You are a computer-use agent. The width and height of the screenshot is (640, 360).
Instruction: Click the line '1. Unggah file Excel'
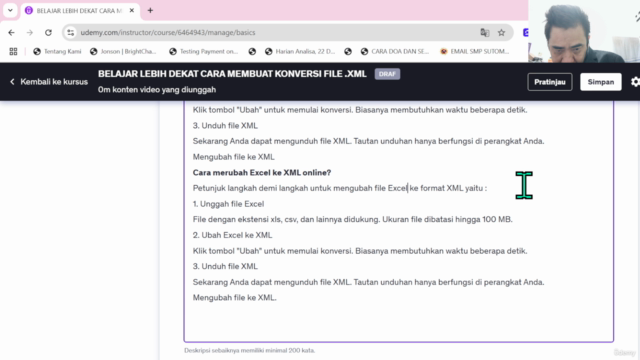click(x=228, y=204)
